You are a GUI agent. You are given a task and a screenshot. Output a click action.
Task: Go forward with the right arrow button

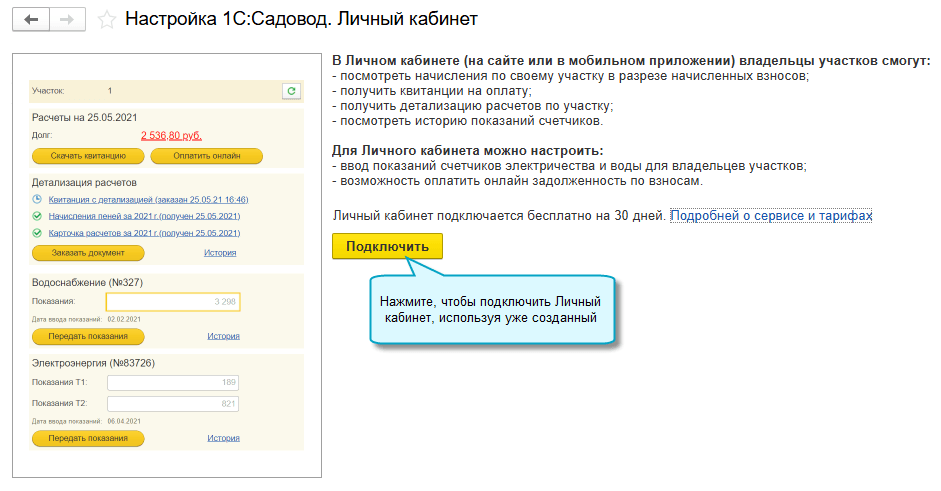pyautogui.click(x=67, y=19)
